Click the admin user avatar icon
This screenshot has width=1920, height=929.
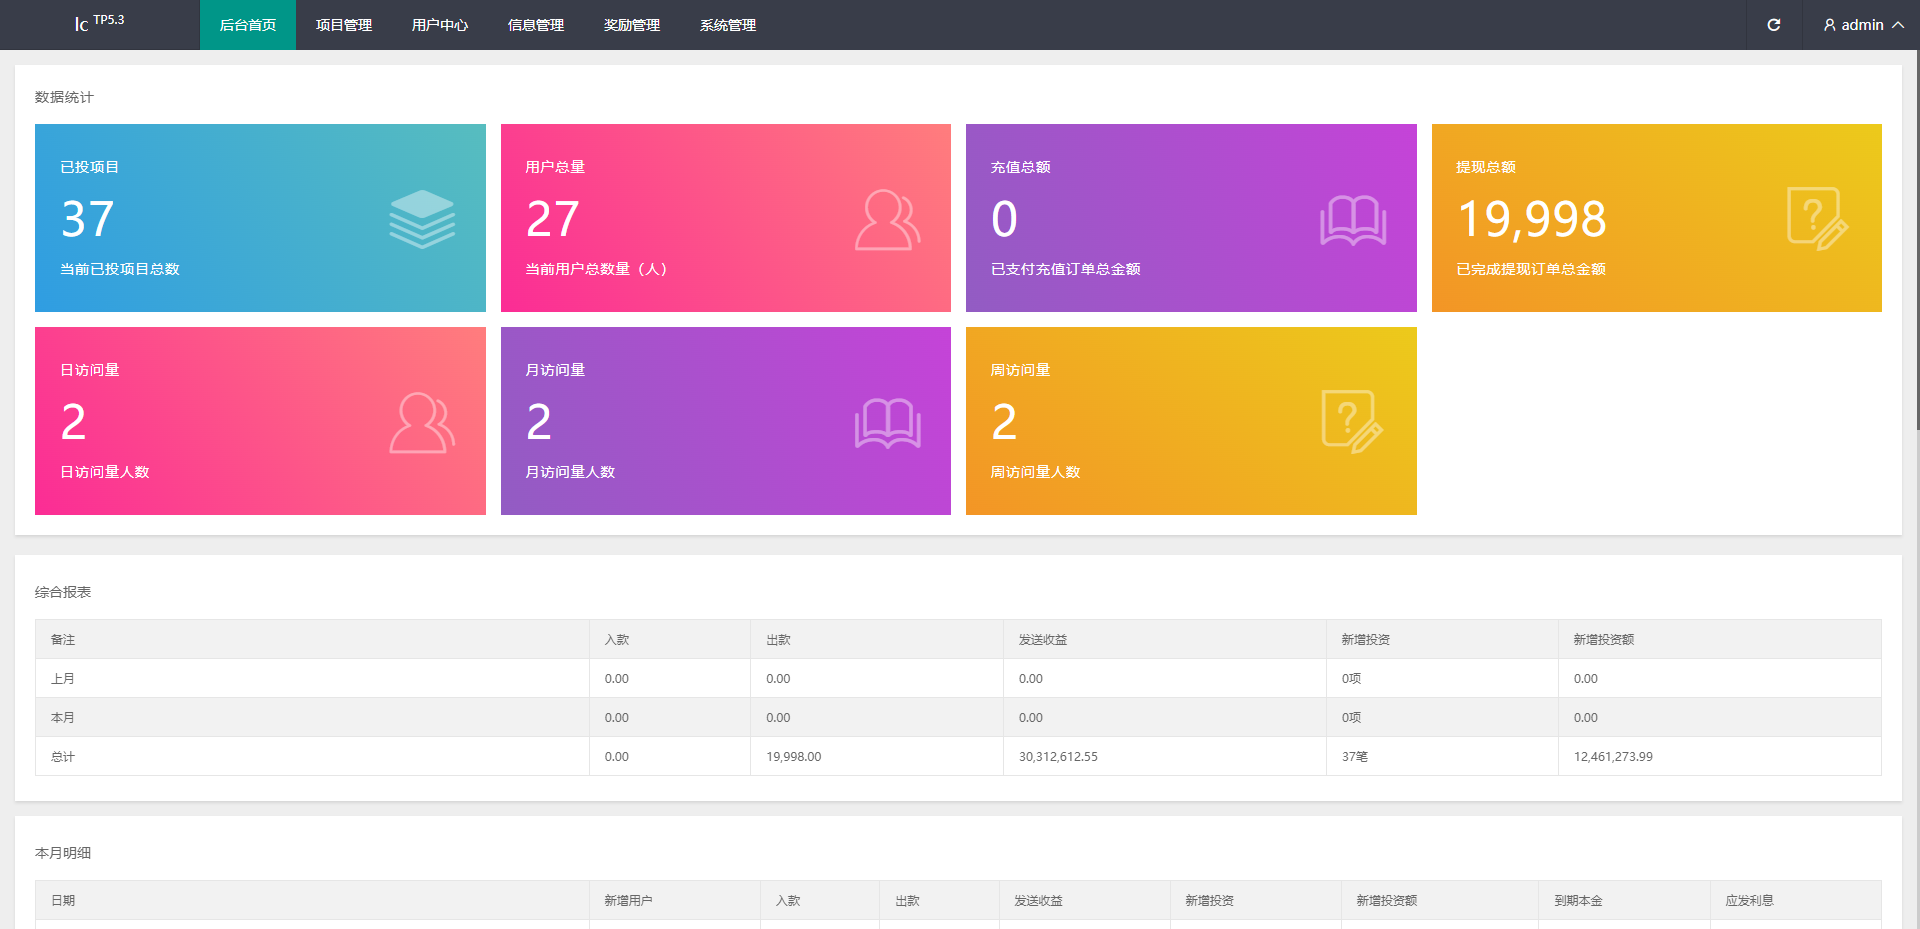click(1829, 25)
